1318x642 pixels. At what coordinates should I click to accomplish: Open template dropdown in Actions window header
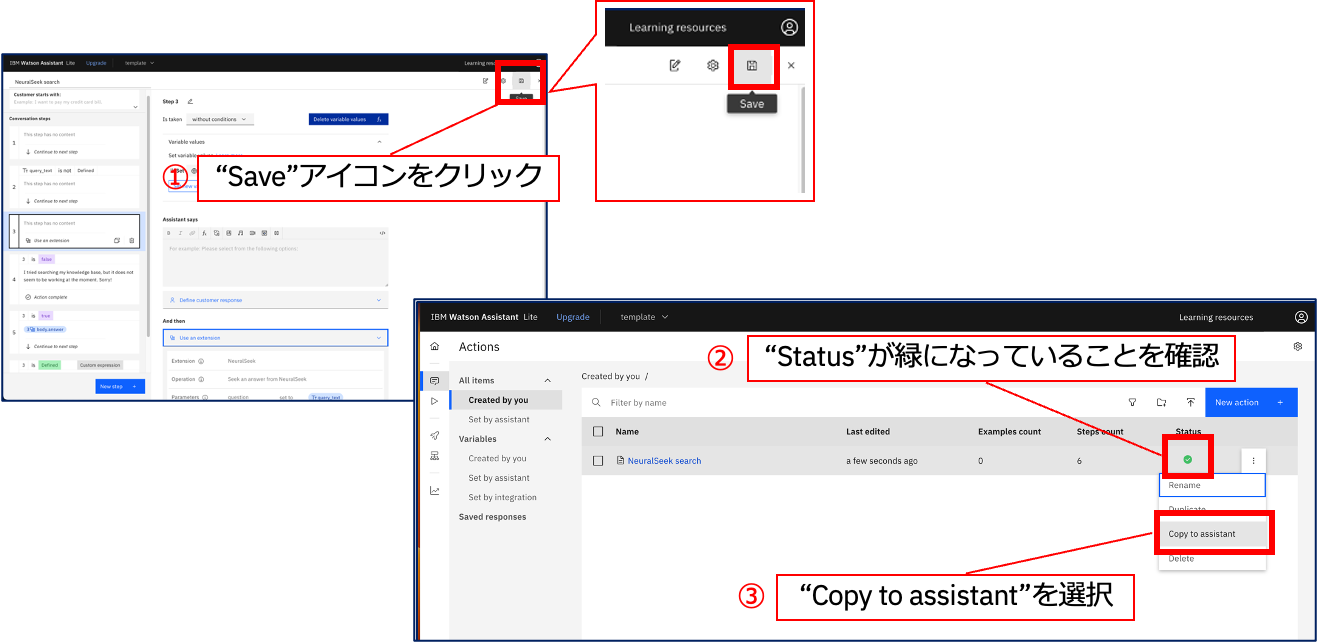(644, 317)
